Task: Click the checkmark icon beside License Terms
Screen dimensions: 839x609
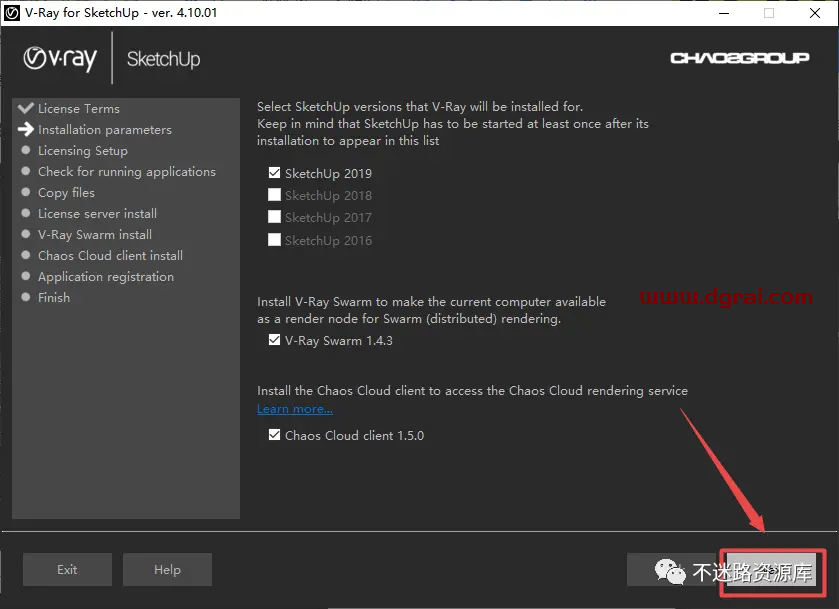Action: [26, 108]
